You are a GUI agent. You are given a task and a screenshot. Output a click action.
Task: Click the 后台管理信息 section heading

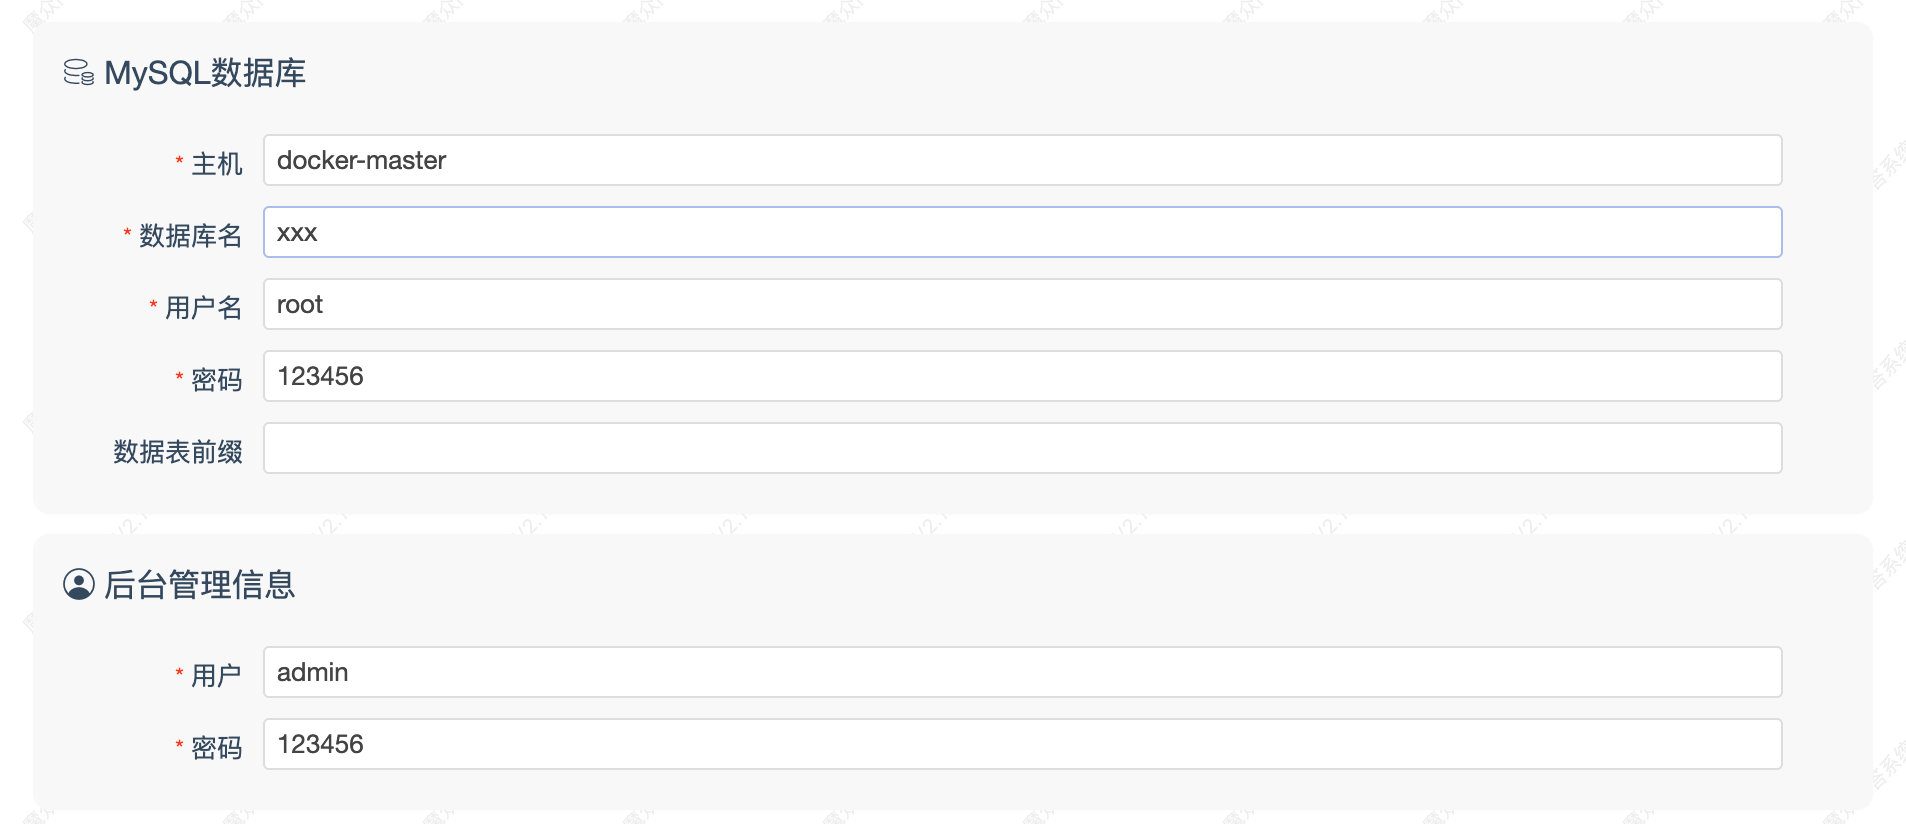coord(200,584)
